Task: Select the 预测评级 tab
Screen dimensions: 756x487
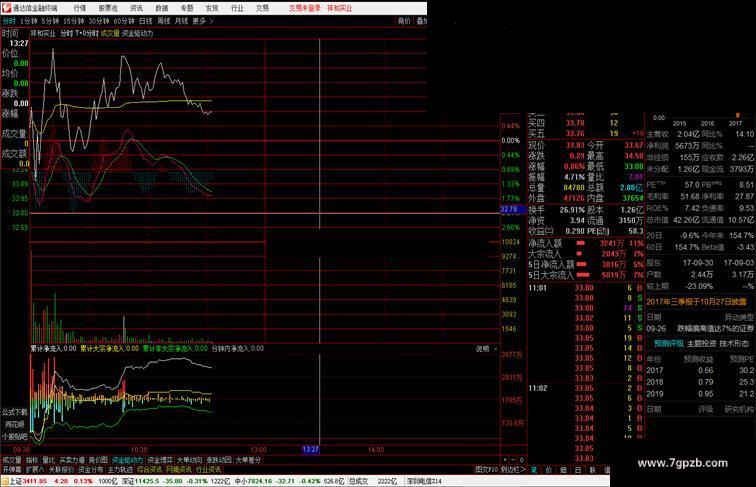Action: 669,344
